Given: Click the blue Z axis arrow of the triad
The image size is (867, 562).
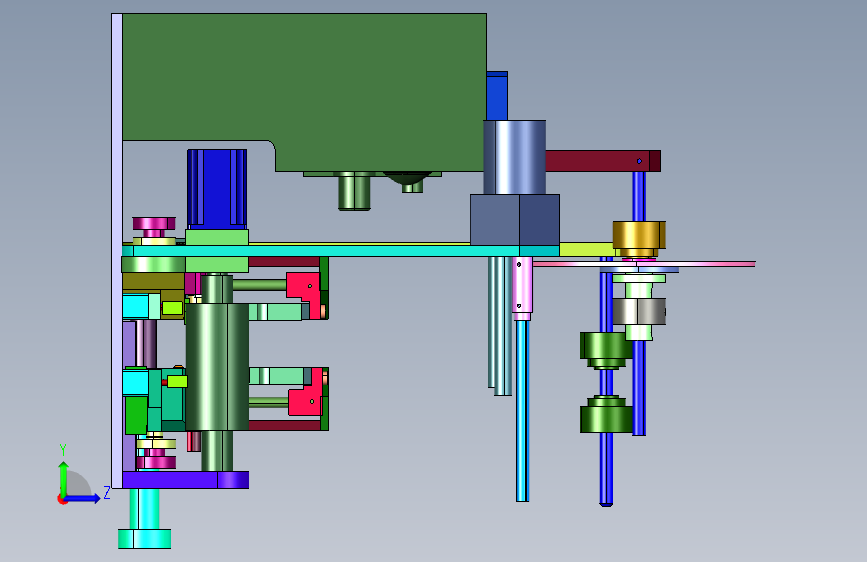Looking at the screenshot, I should 83,498.
